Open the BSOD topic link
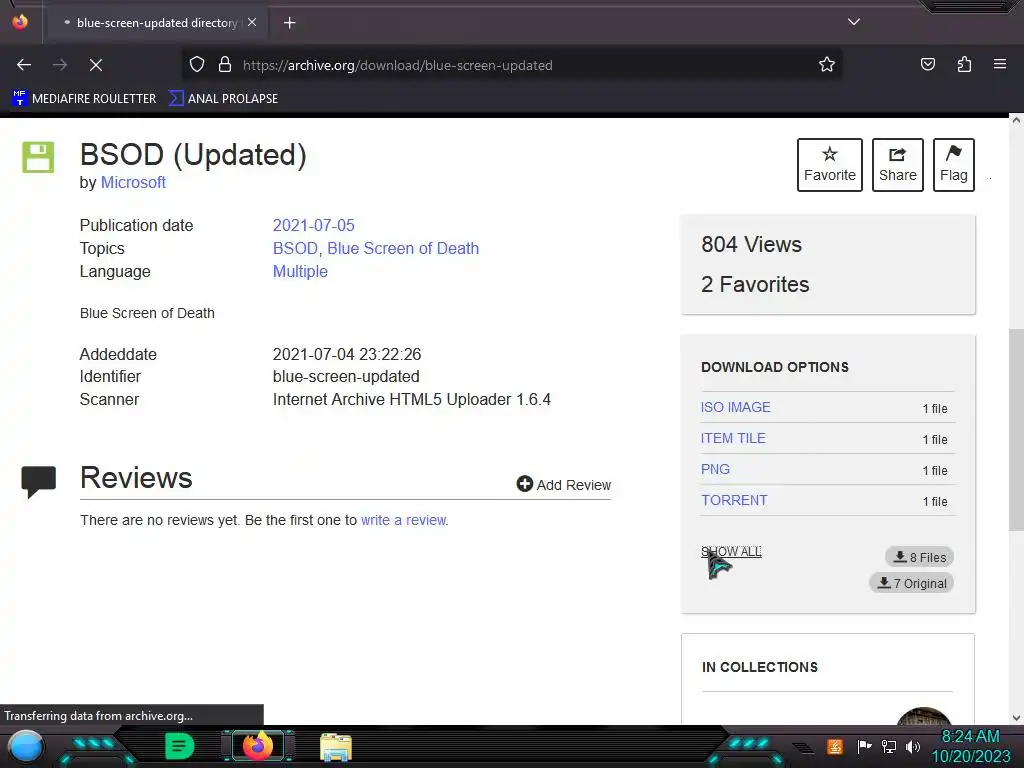The image size is (1024, 768). click(x=295, y=248)
